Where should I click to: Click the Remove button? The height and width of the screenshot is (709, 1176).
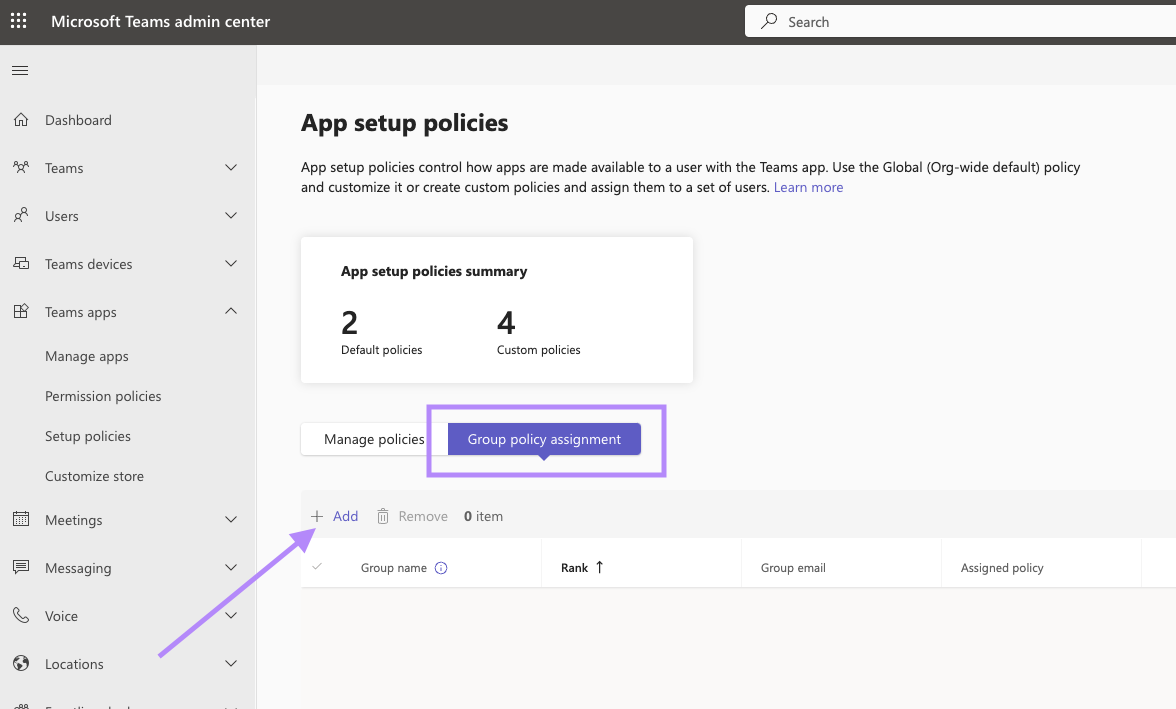(x=412, y=516)
